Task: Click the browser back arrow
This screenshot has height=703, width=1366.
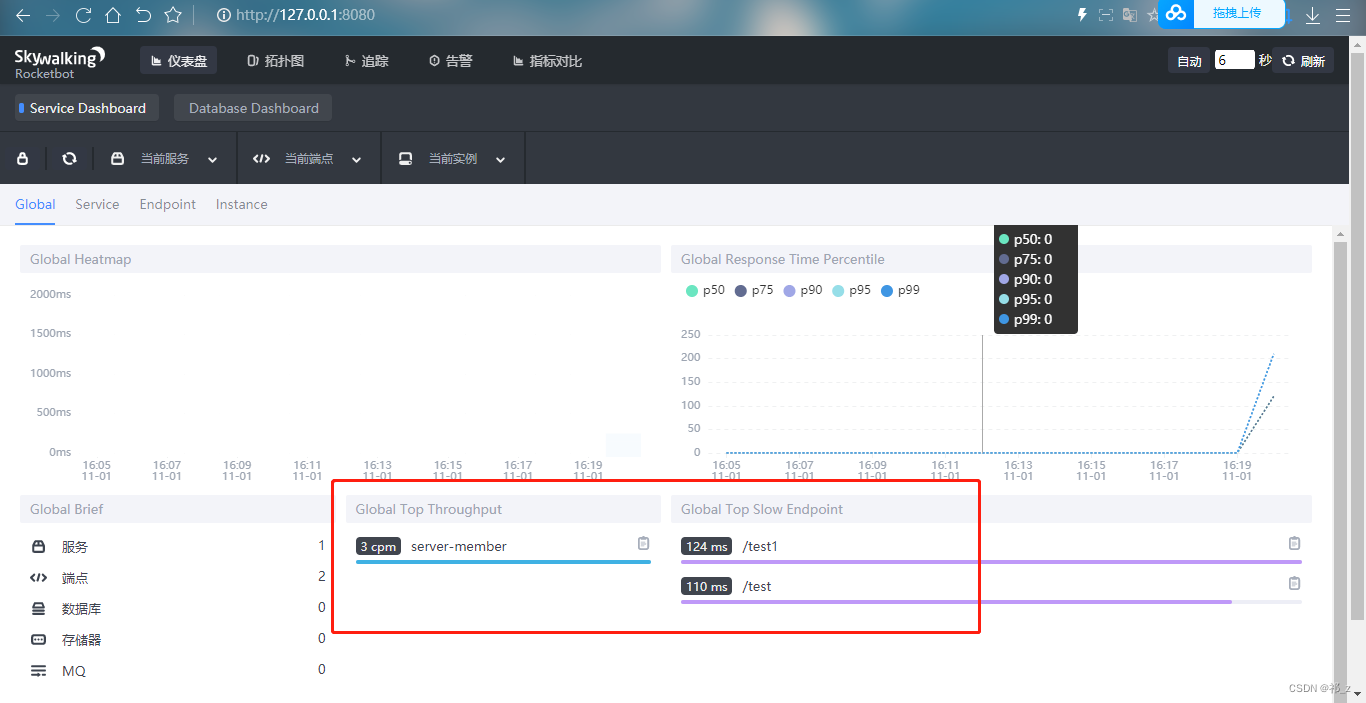Action: pyautogui.click(x=23, y=15)
